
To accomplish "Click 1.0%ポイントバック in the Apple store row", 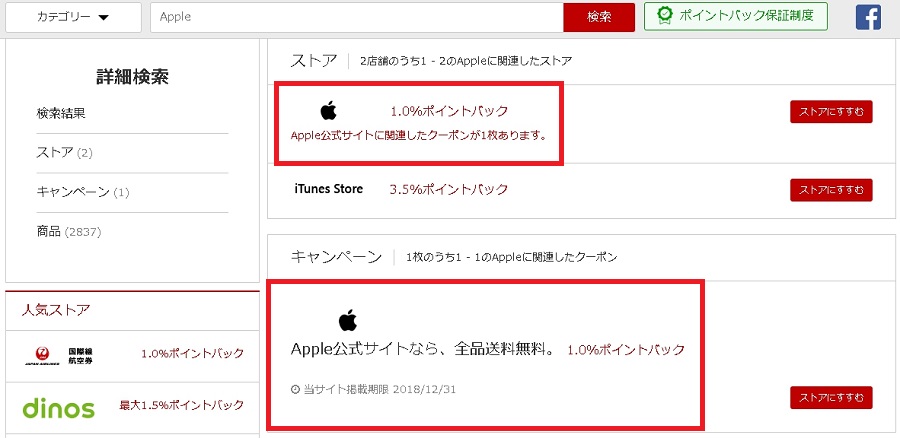I will click(449, 111).
